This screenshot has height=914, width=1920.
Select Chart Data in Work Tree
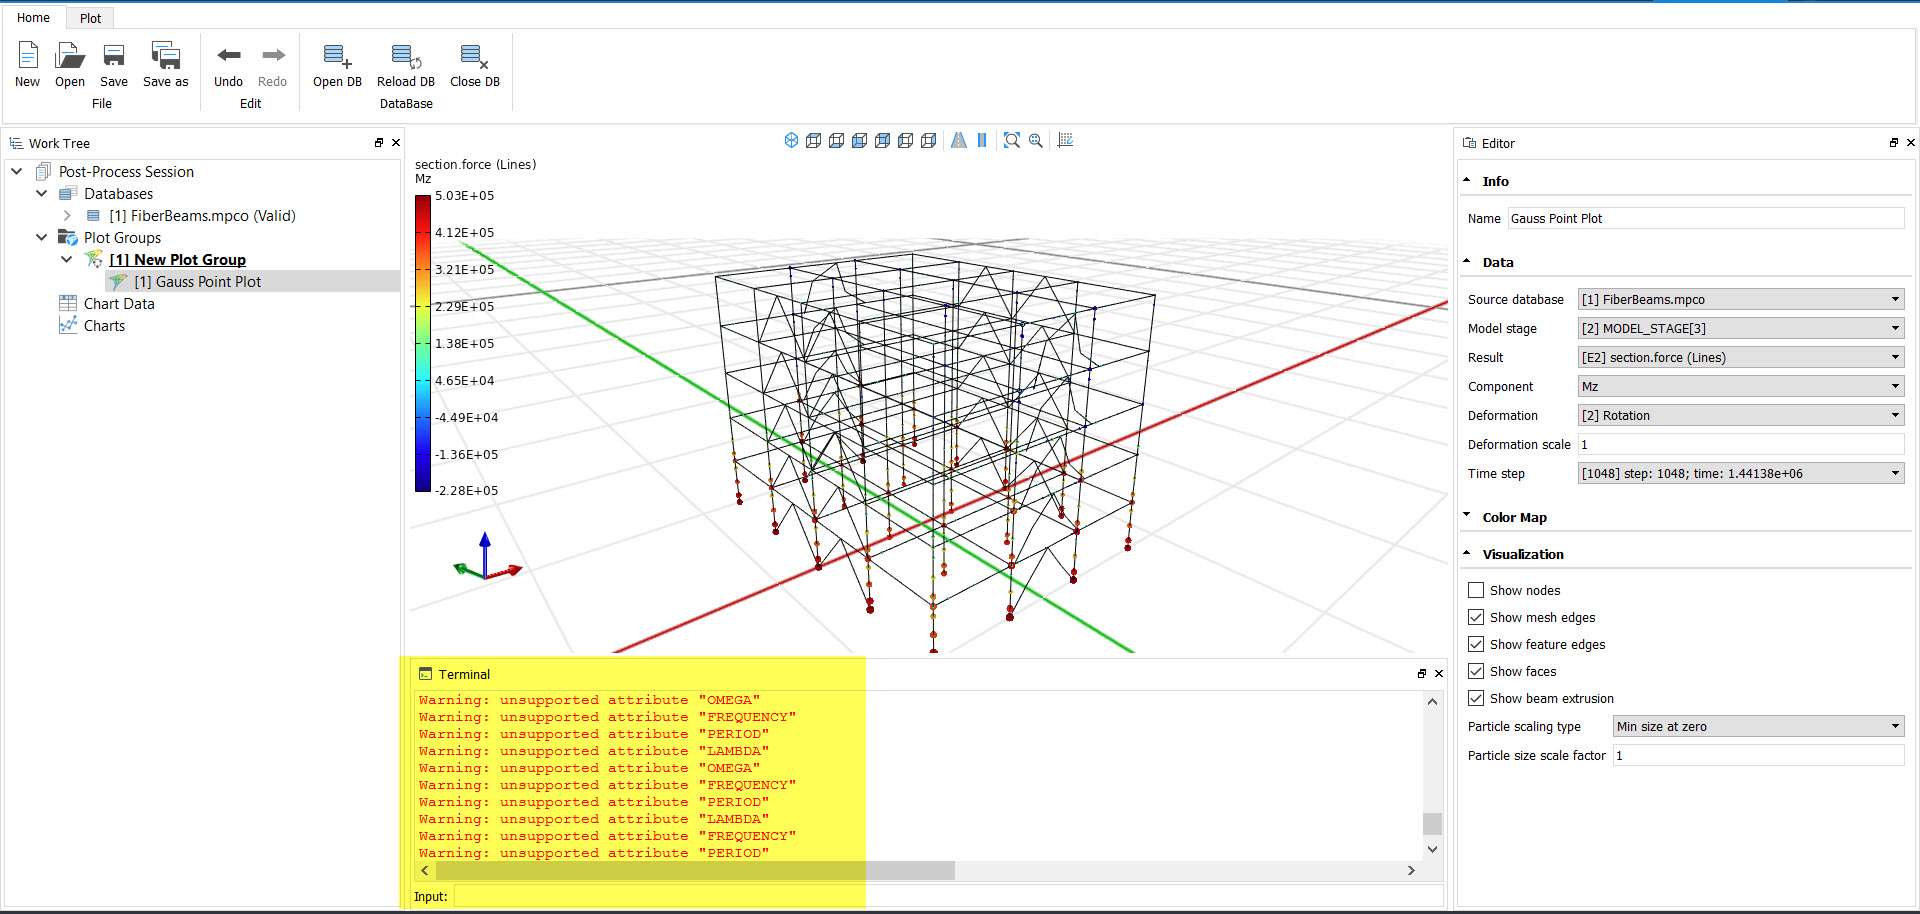(119, 304)
